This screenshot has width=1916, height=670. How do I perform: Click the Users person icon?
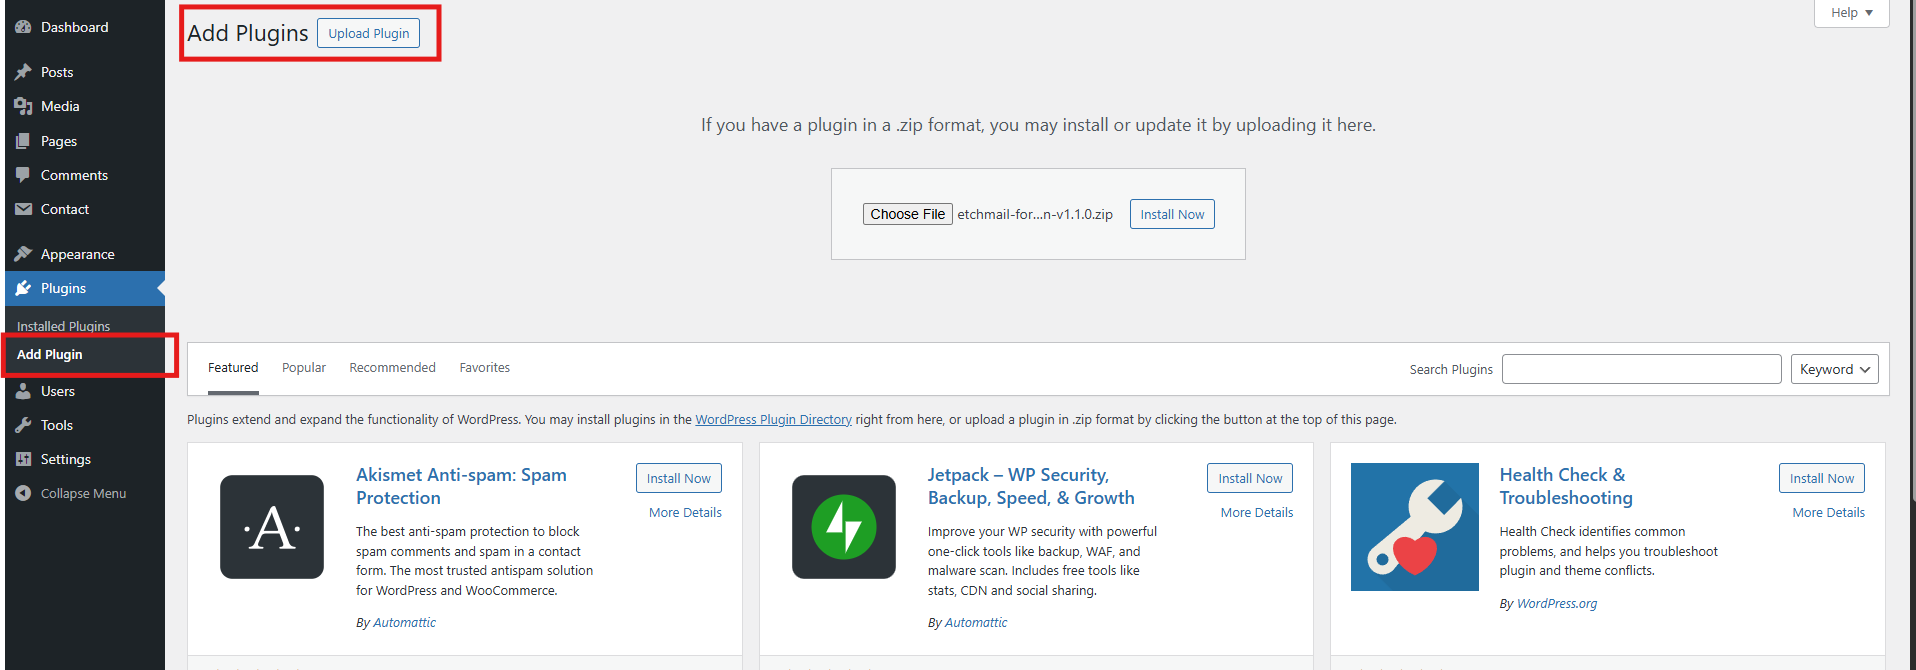pyautogui.click(x=23, y=391)
